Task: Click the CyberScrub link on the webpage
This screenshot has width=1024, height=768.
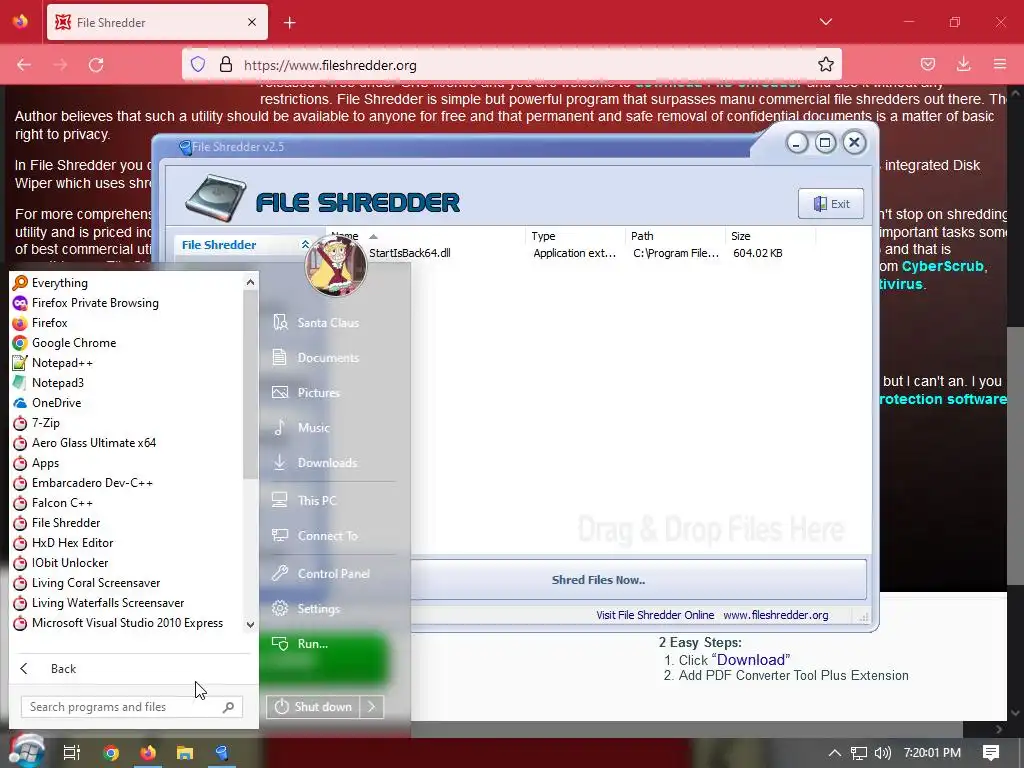Action: (x=942, y=266)
